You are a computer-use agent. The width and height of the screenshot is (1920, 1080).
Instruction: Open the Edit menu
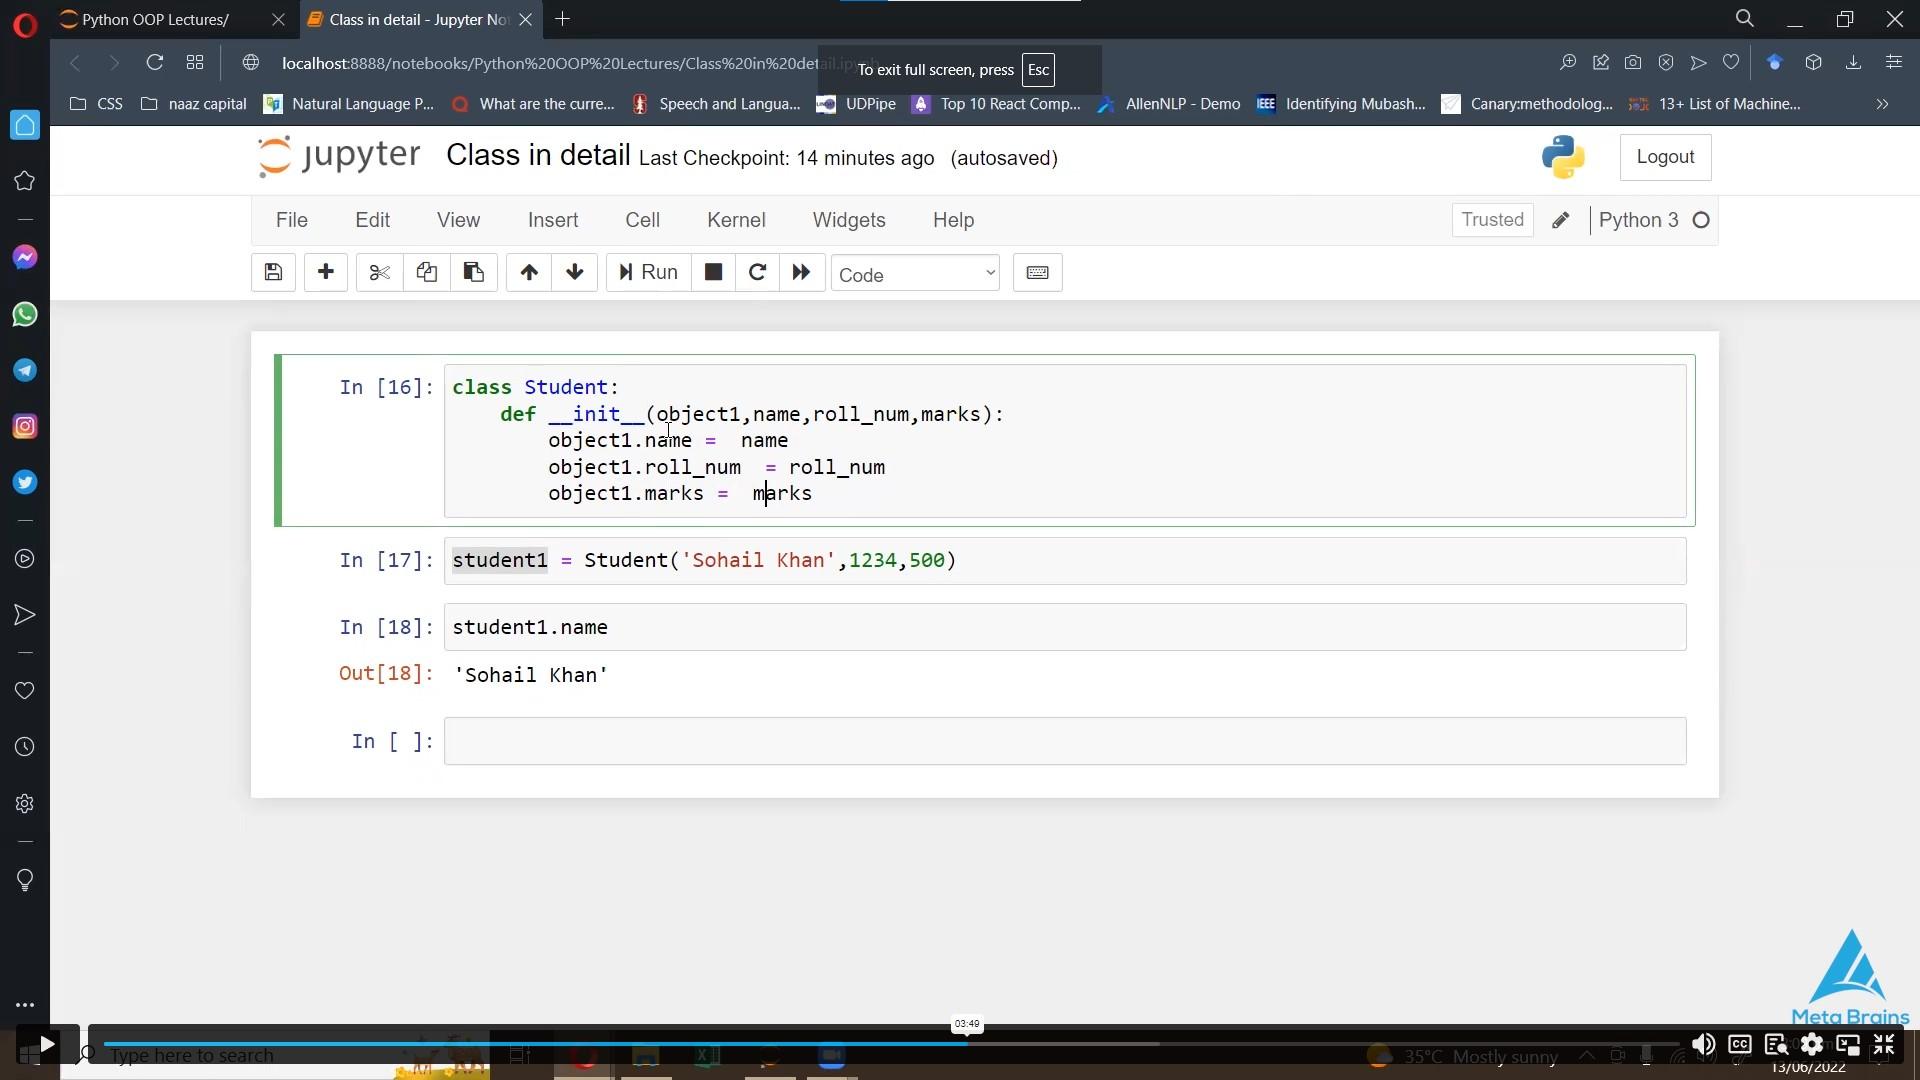point(372,220)
